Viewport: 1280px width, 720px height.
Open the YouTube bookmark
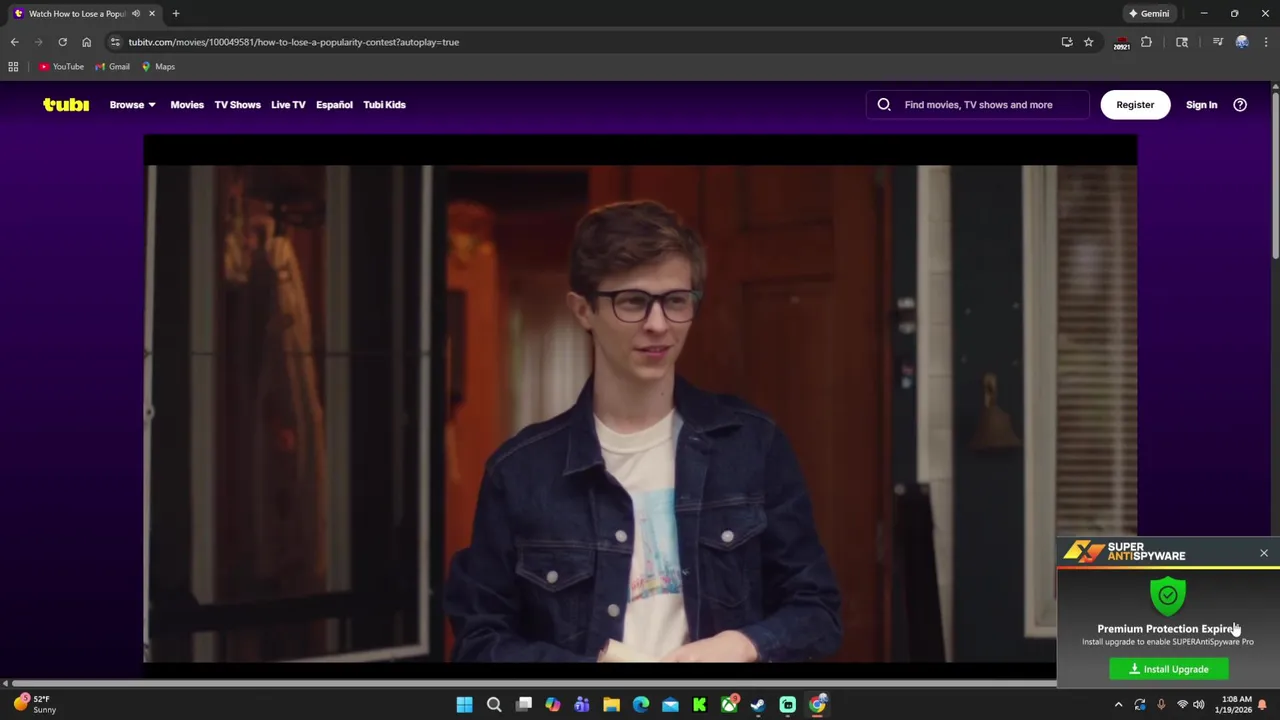tap(61, 67)
